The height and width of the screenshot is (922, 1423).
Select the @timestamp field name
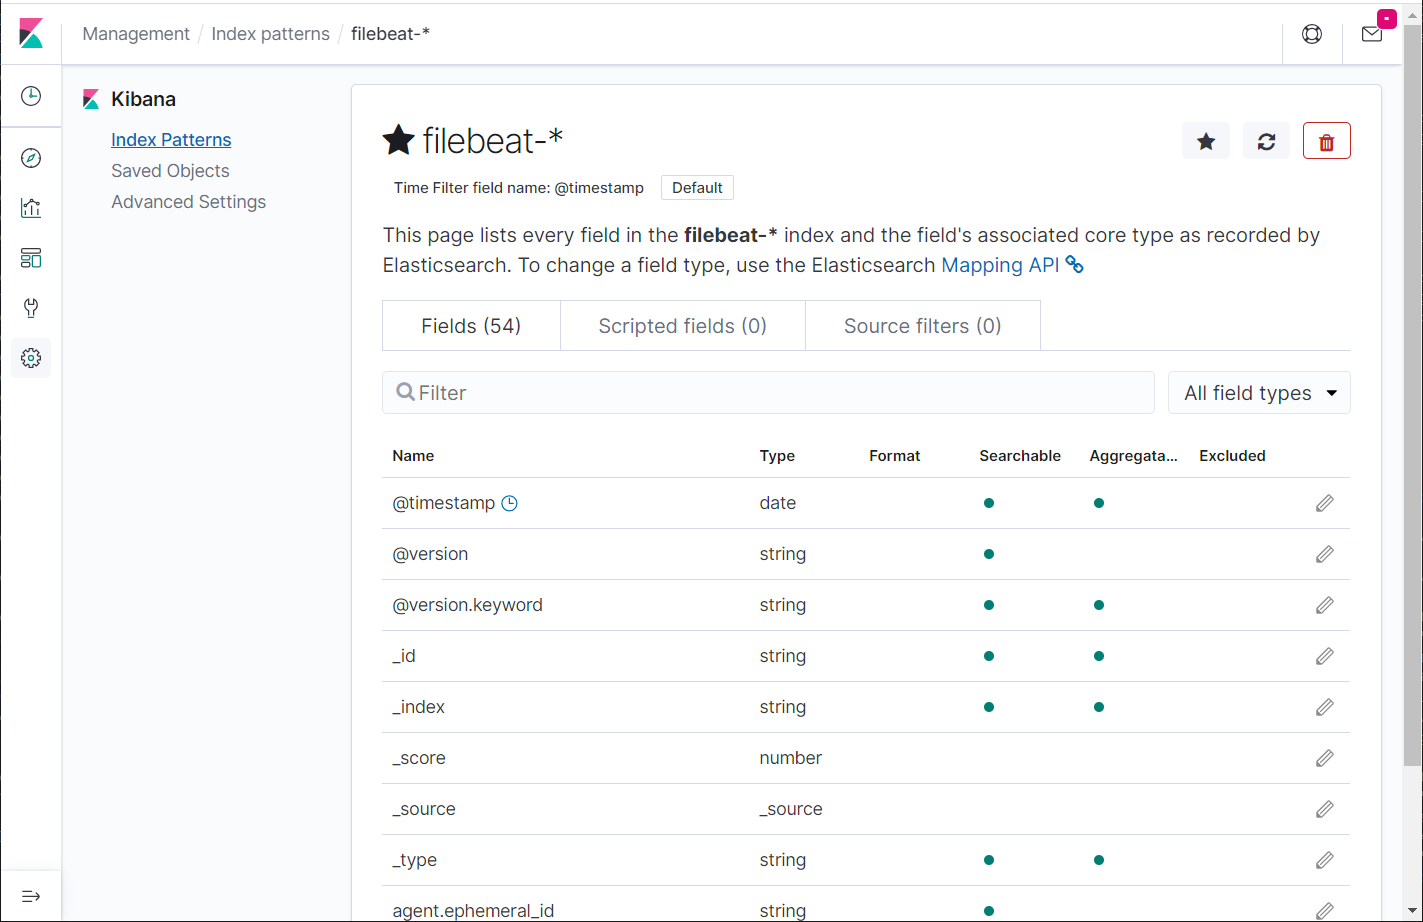[x=443, y=503]
